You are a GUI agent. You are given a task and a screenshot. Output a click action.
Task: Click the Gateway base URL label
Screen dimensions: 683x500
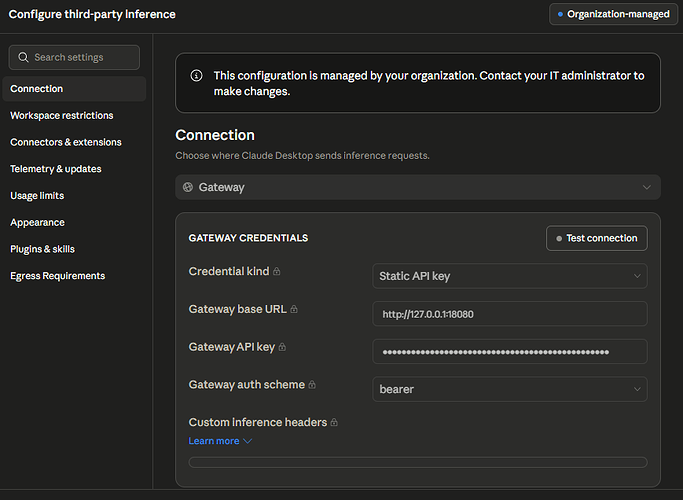pos(237,309)
